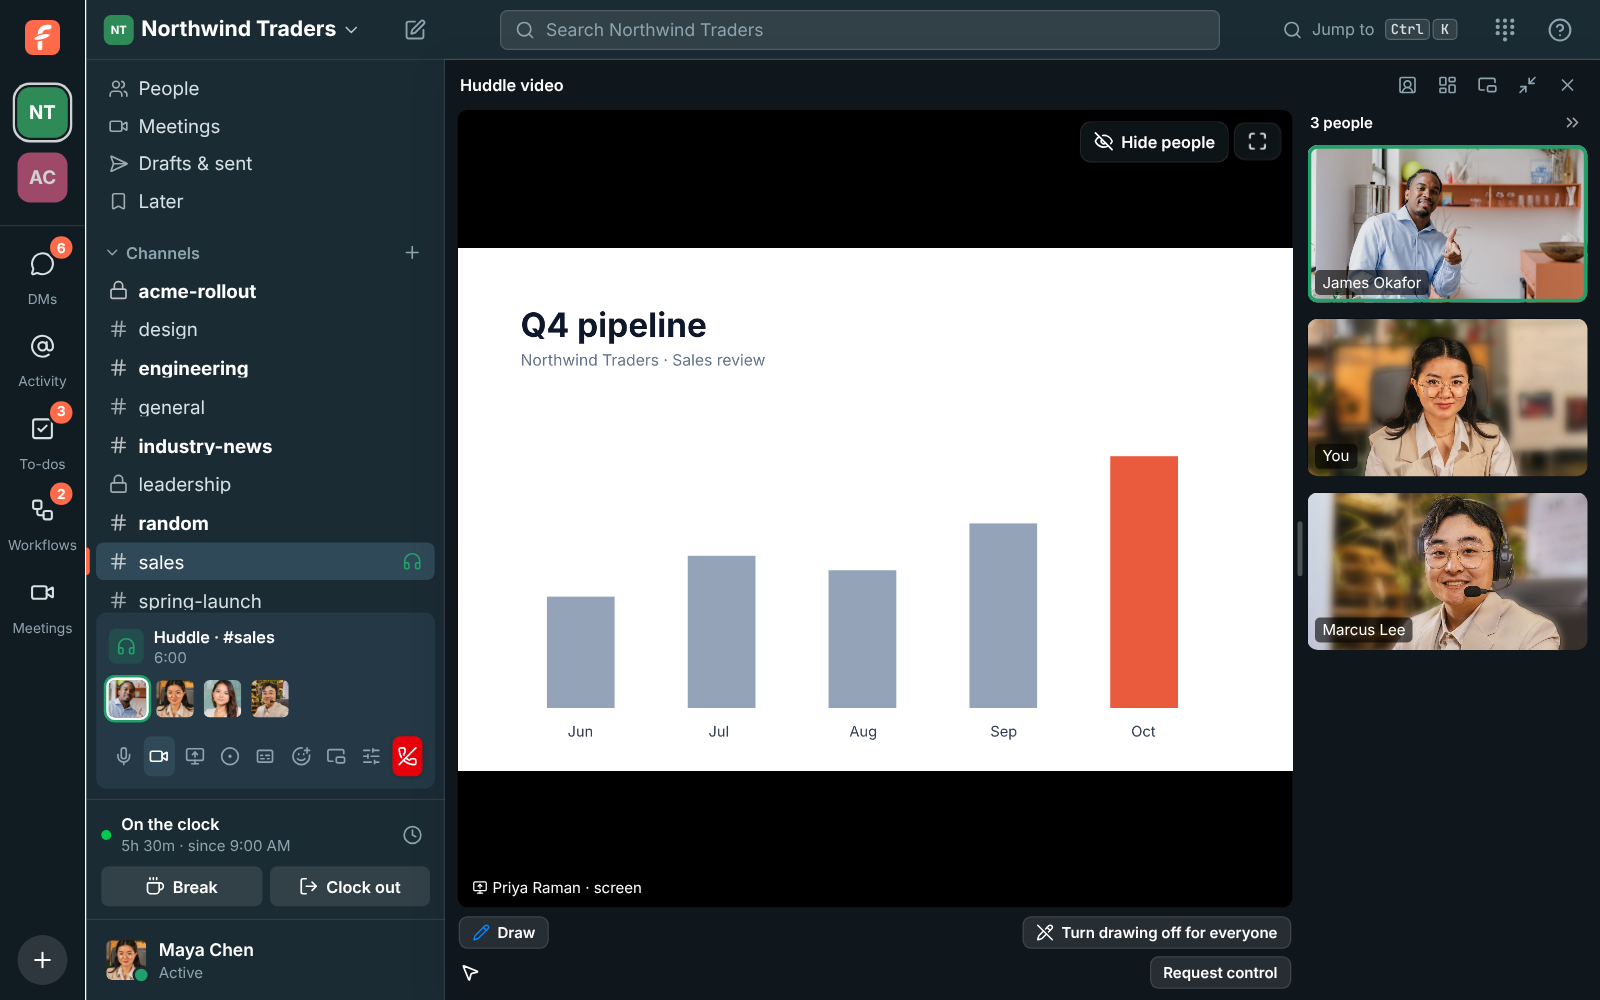The image size is (1600, 1000).
Task: Open the engineering channel
Action: (265, 368)
